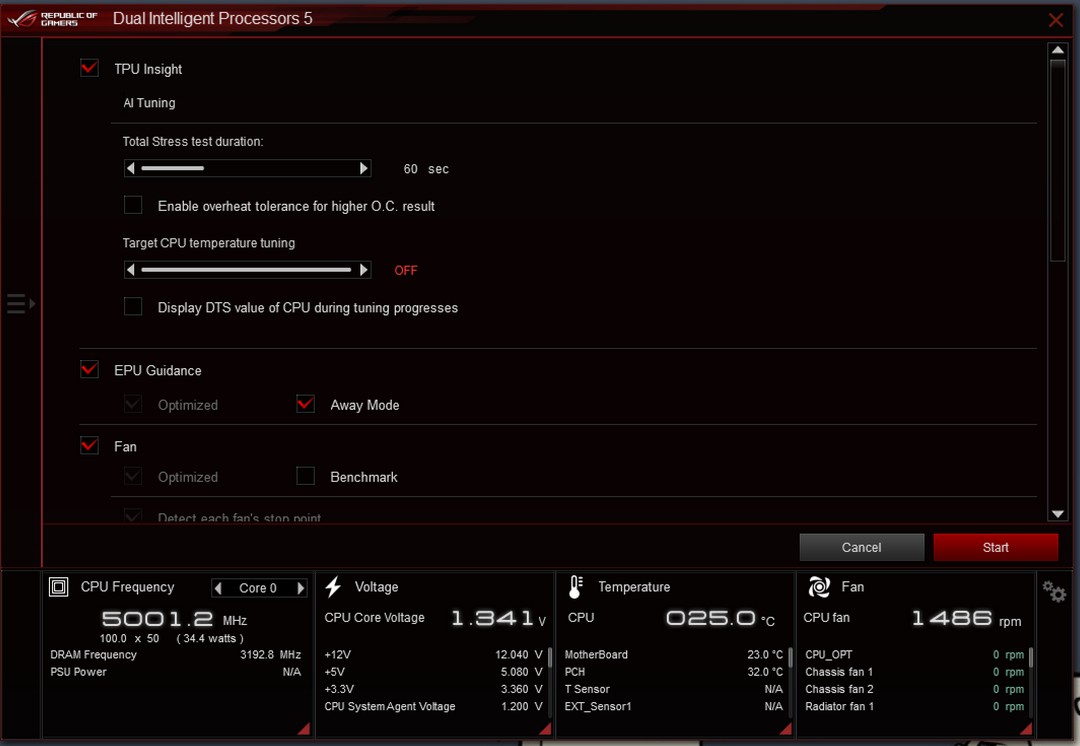Open monitor settings gear icon
The width and height of the screenshot is (1080, 746).
(x=1054, y=591)
